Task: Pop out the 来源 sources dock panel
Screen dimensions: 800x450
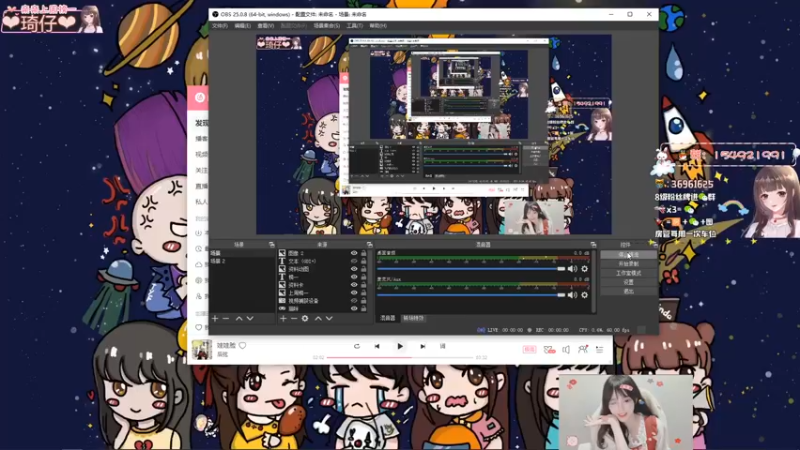Action: point(369,245)
